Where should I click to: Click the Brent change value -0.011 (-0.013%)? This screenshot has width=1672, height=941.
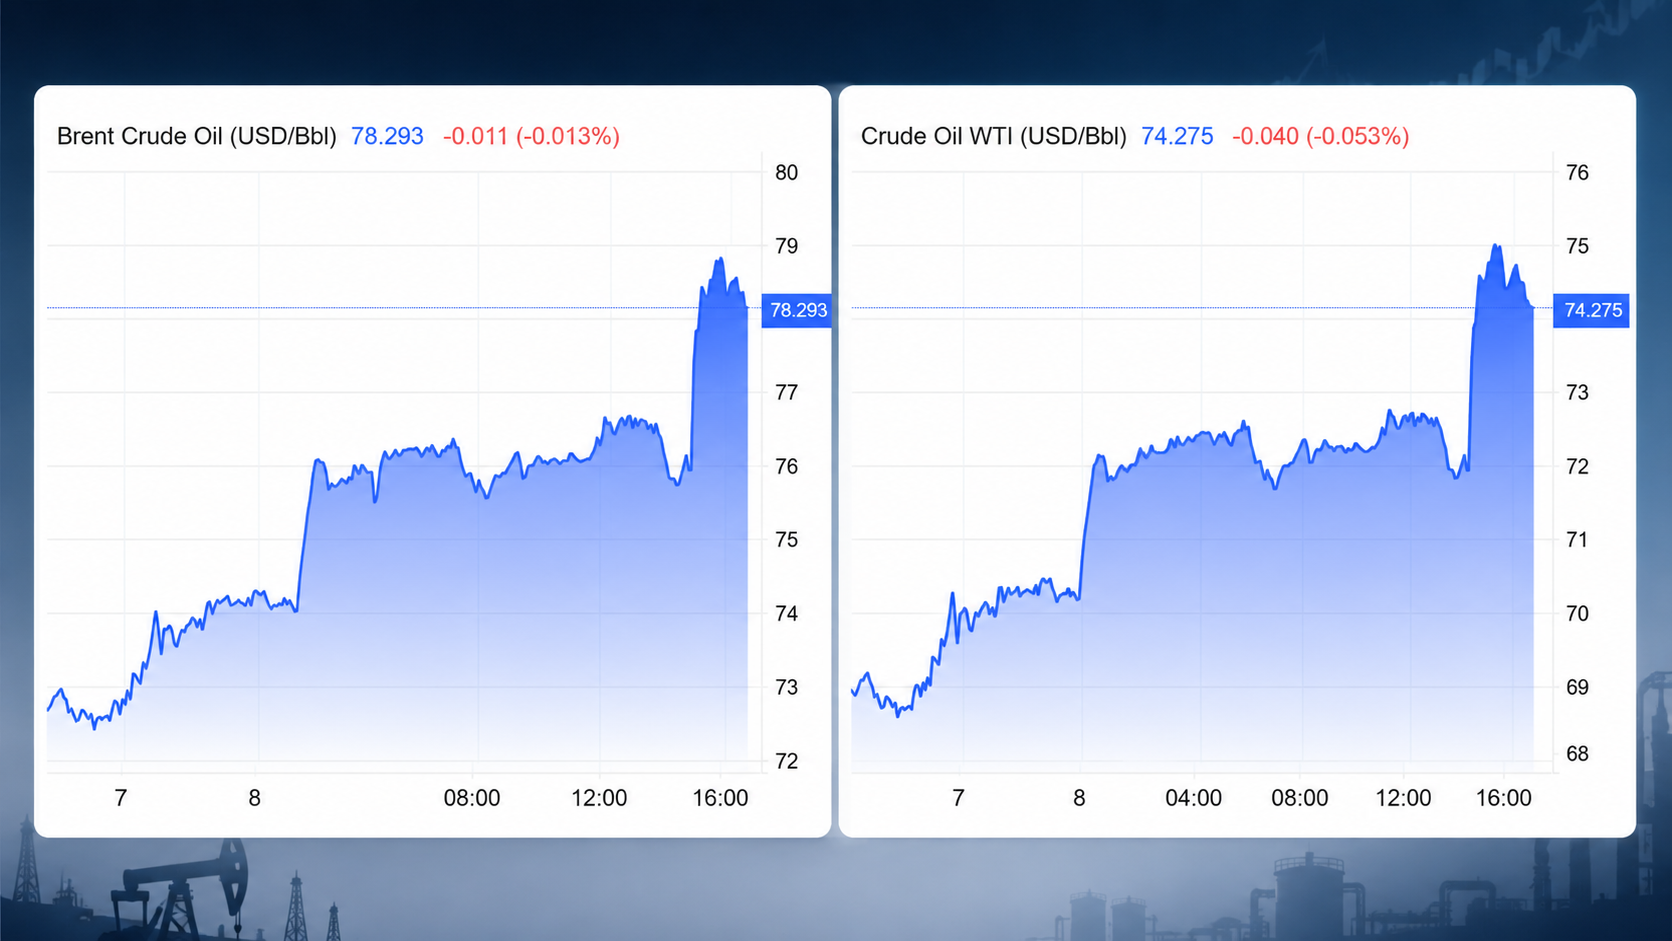(531, 136)
